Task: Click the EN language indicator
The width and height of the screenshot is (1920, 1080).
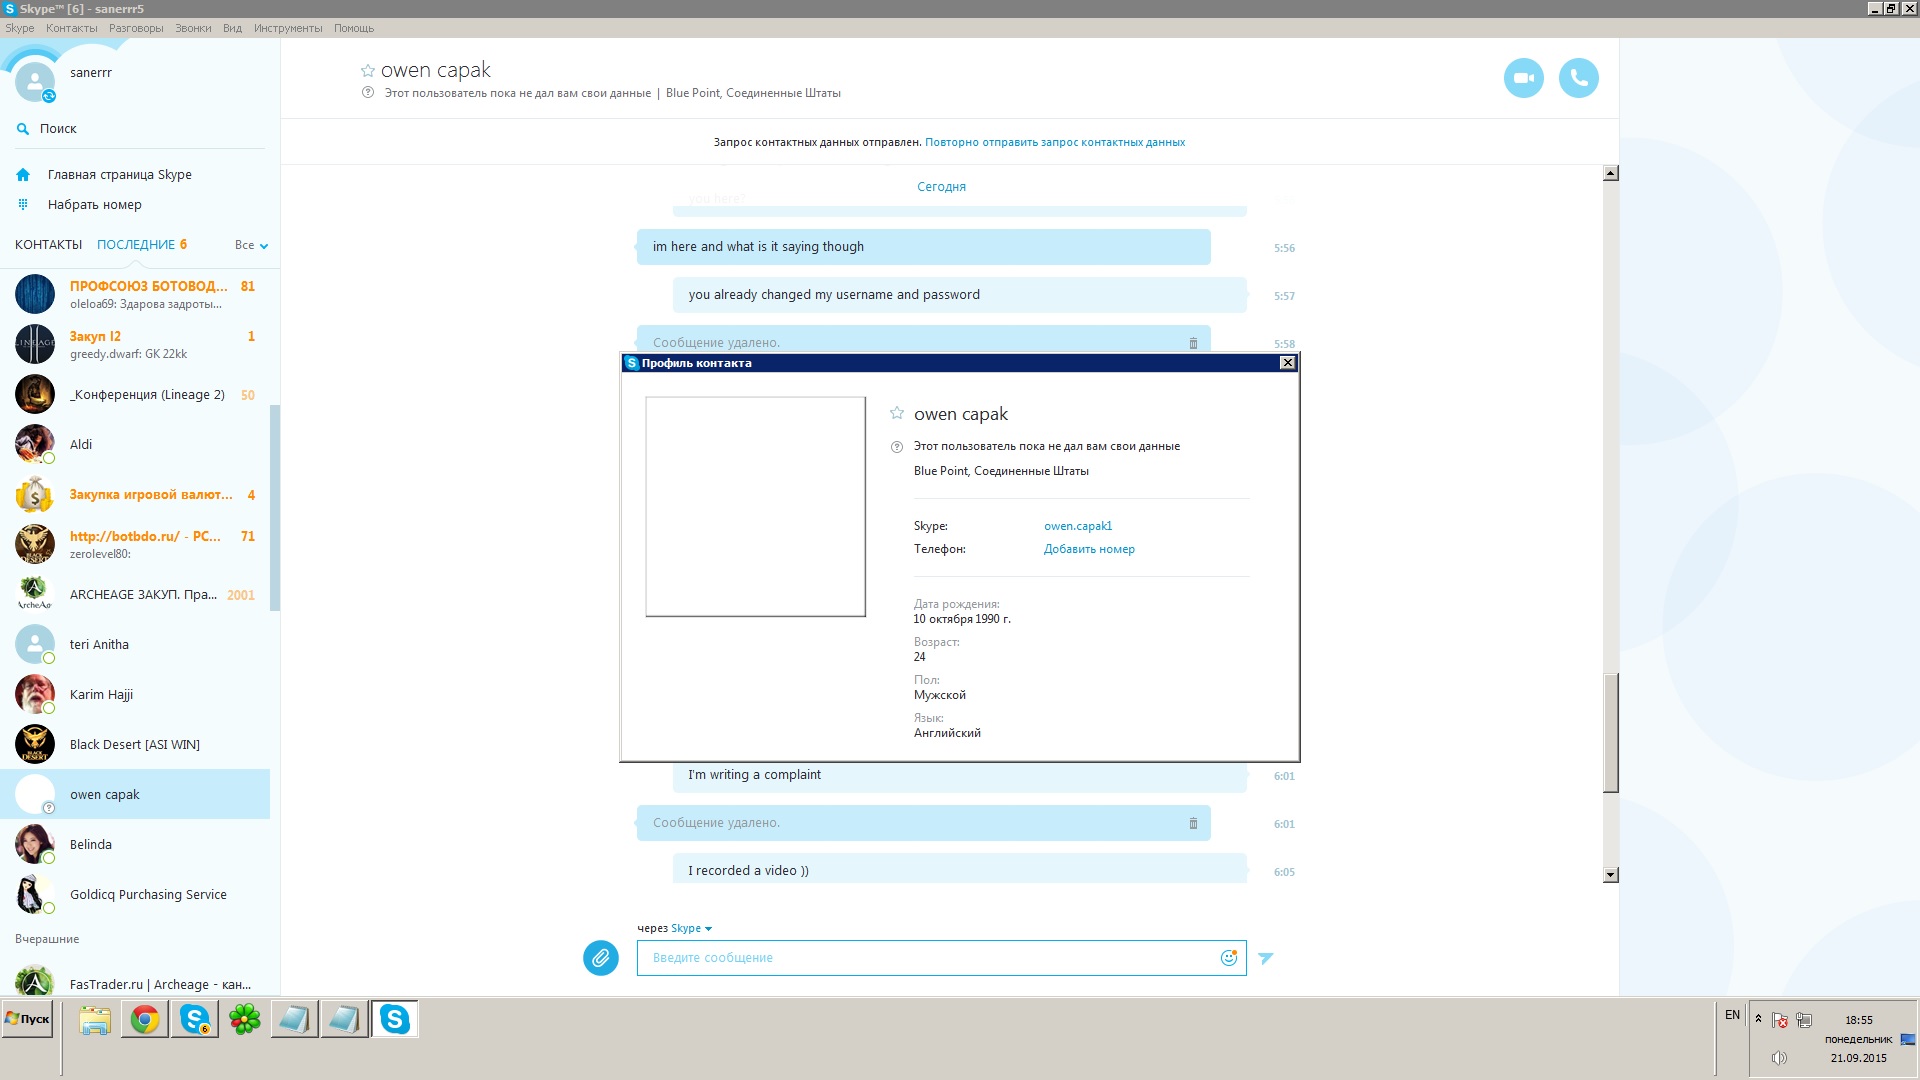Action: point(1732,1015)
